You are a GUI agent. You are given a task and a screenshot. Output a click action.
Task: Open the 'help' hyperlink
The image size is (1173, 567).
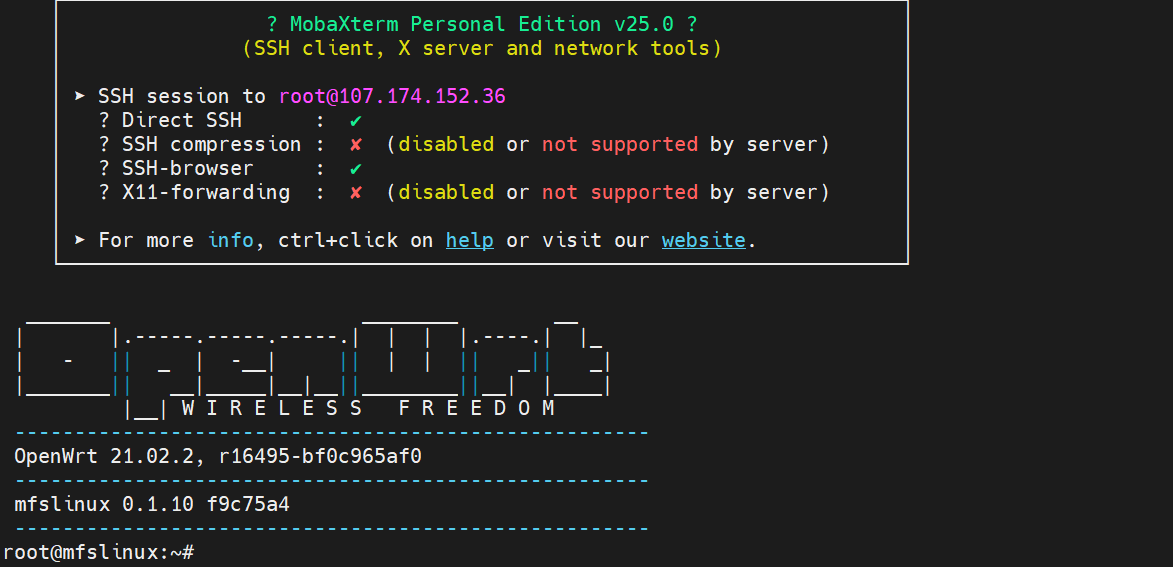[x=470, y=240]
